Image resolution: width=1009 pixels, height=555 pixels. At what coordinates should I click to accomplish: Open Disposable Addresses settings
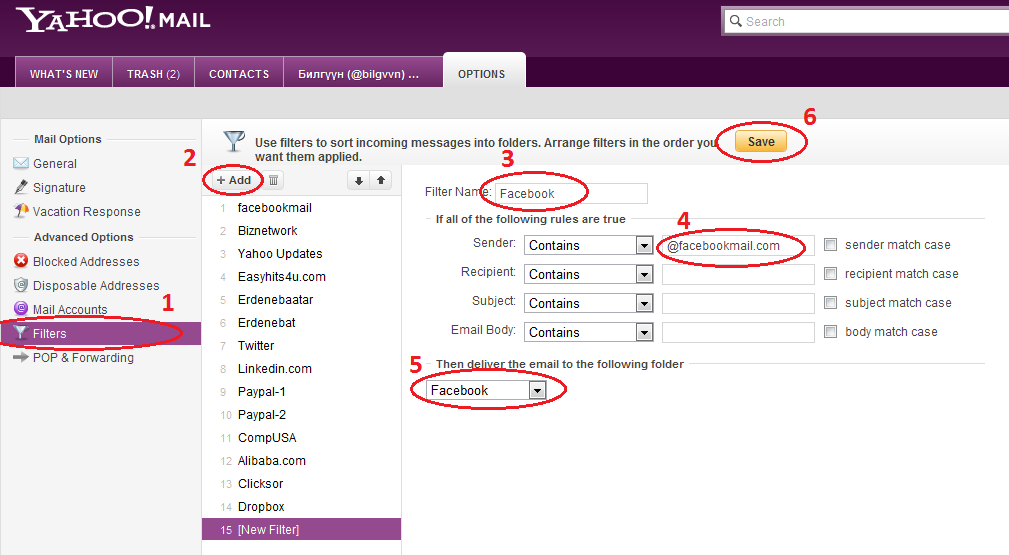click(x=96, y=285)
